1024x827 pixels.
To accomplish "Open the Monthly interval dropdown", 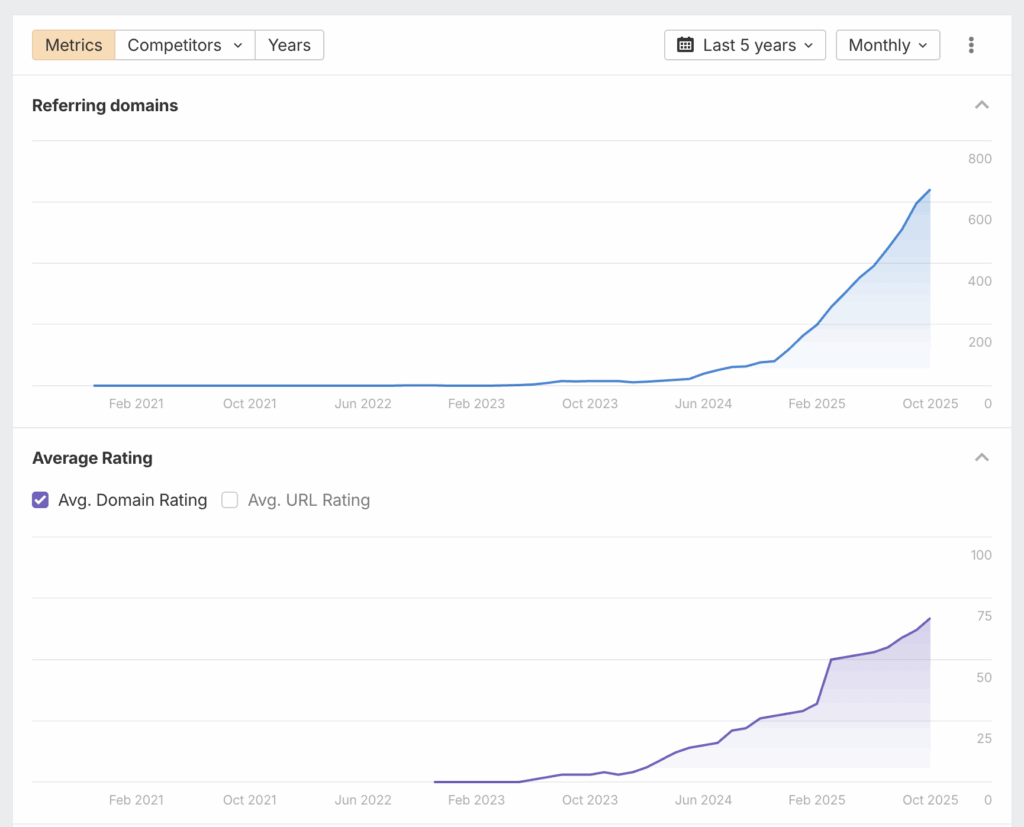I will coord(887,45).
